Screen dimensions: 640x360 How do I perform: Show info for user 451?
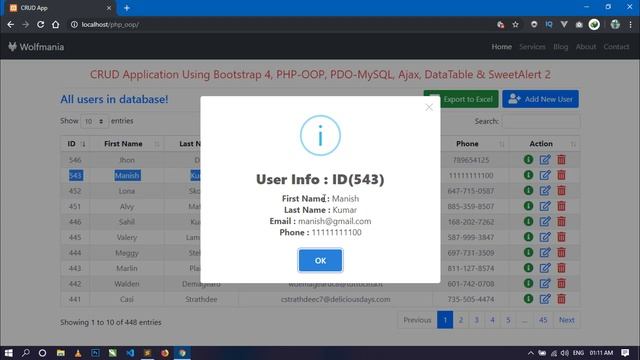tap(529, 206)
